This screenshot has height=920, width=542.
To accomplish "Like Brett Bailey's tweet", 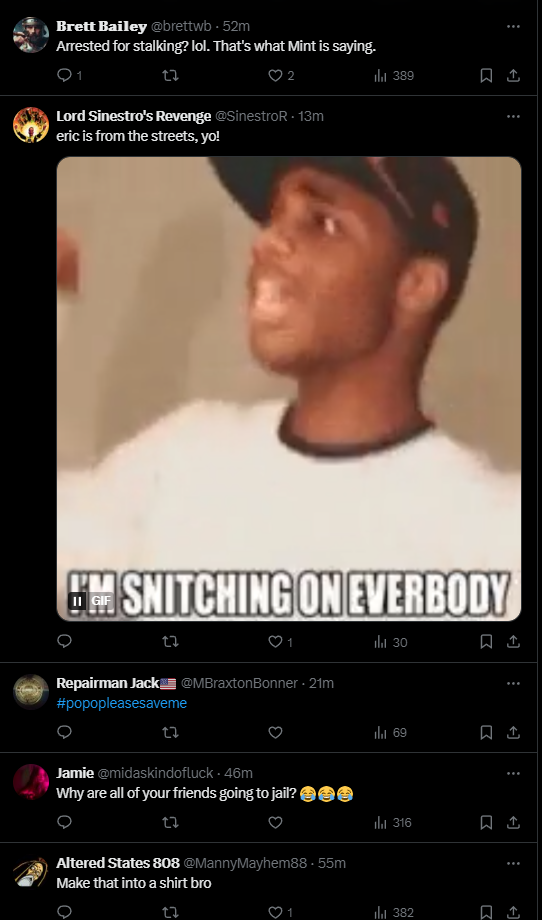I will 276,76.
